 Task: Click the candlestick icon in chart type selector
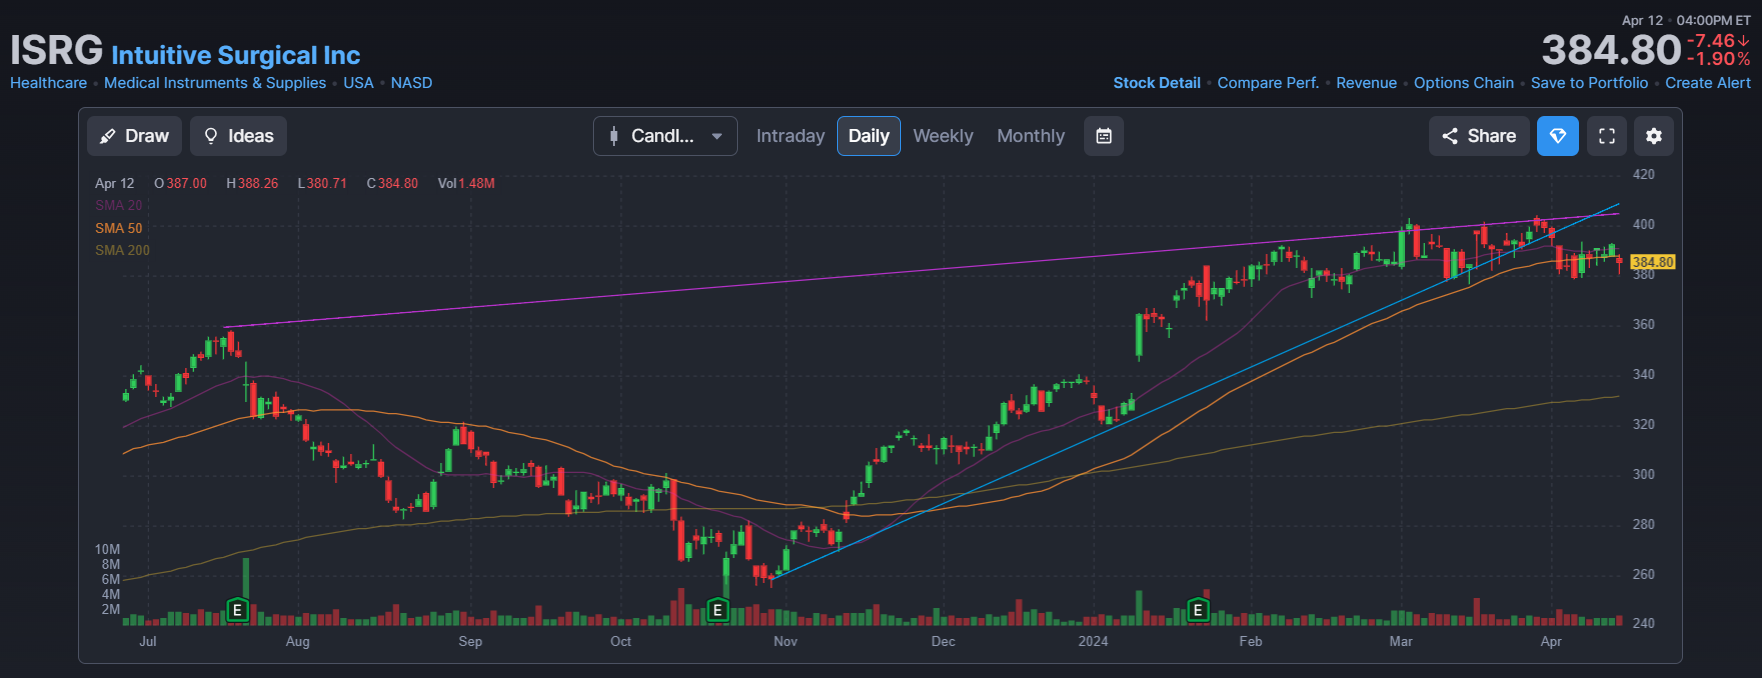pyautogui.click(x=614, y=136)
